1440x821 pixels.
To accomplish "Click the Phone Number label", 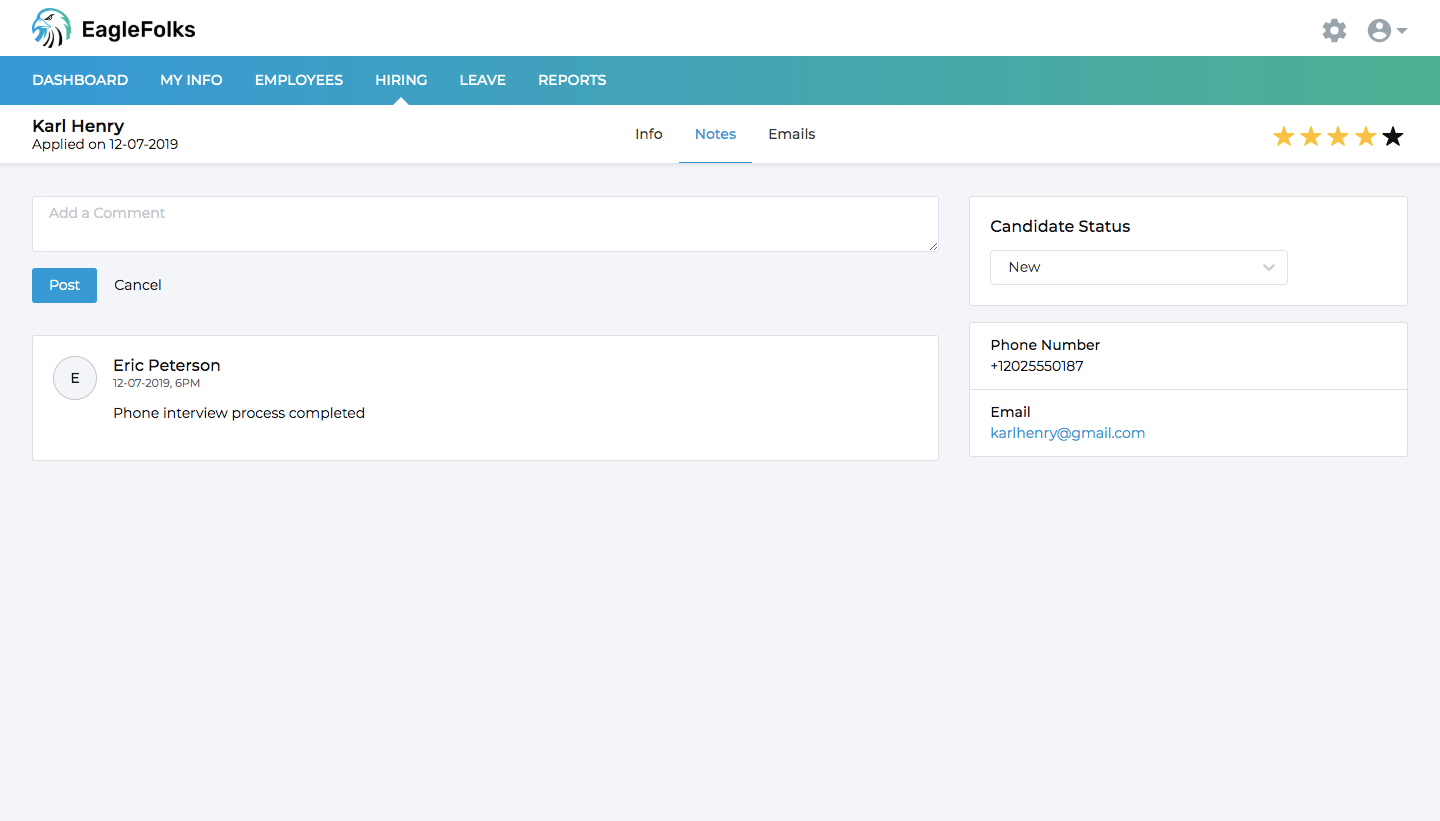I will [x=1045, y=345].
